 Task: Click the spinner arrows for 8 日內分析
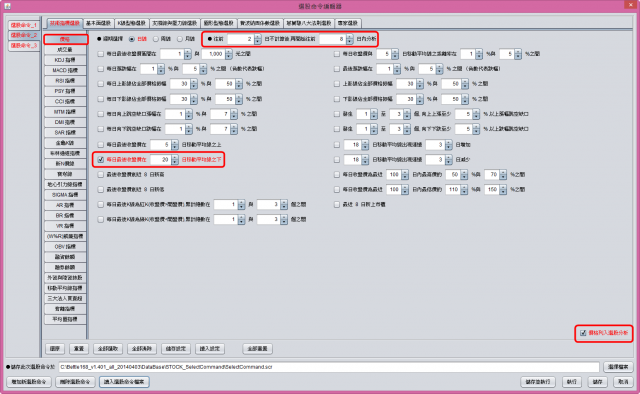click(350, 39)
